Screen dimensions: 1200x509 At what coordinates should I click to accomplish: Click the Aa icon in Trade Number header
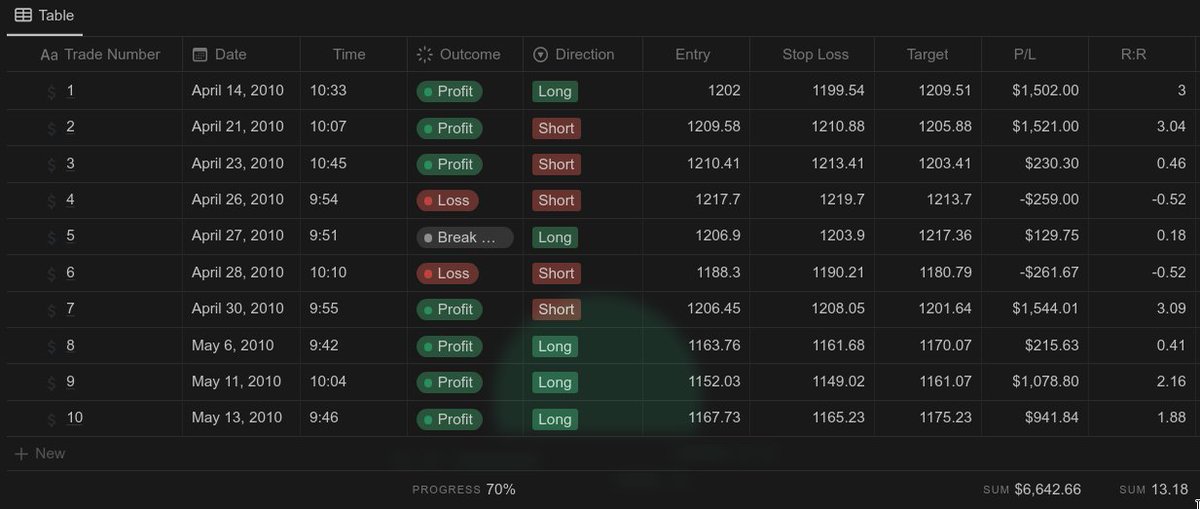[x=49, y=55]
